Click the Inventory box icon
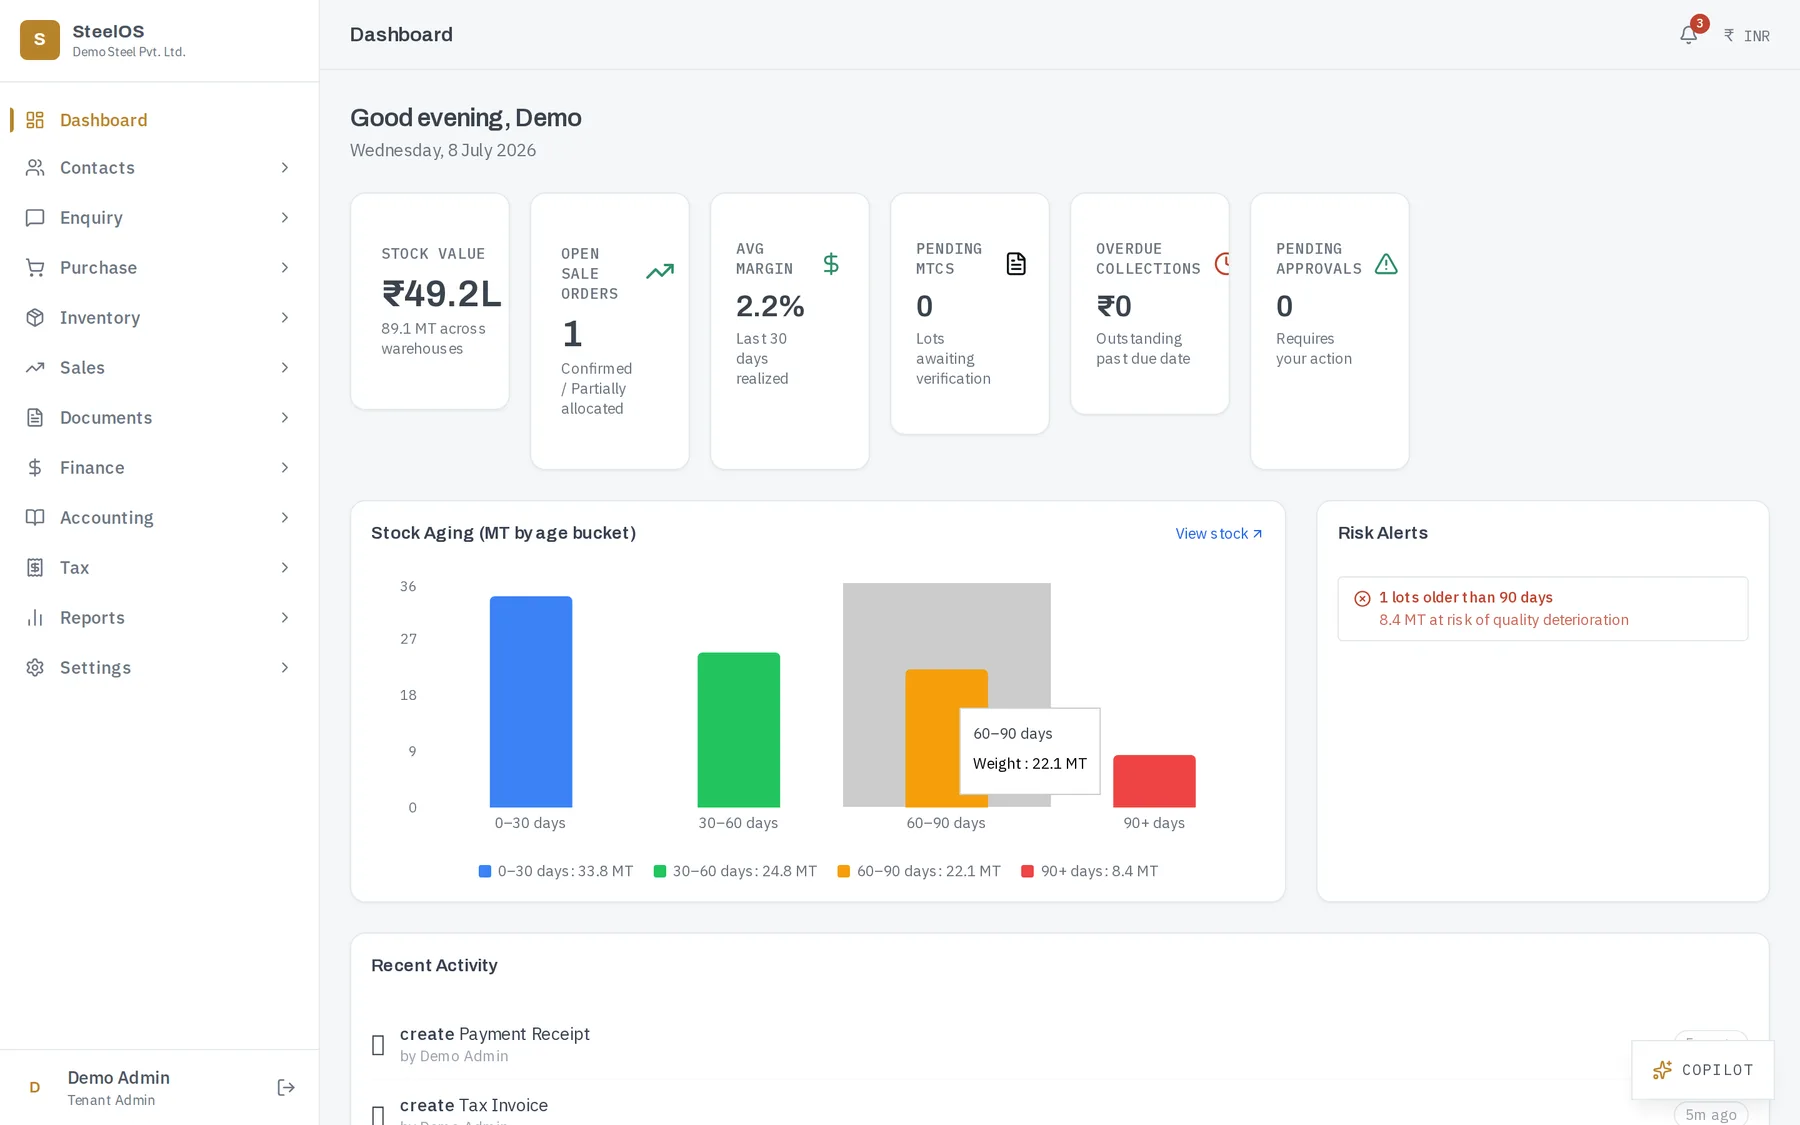This screenshot has height=1125, width=1800. [x=35, y=318]
